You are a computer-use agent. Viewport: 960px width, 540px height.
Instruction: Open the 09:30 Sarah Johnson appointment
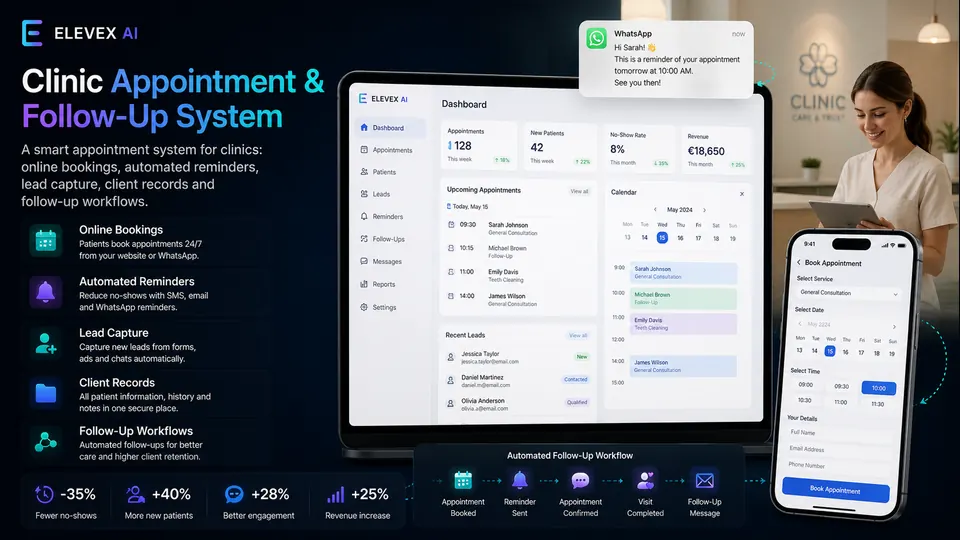(518, 228)
